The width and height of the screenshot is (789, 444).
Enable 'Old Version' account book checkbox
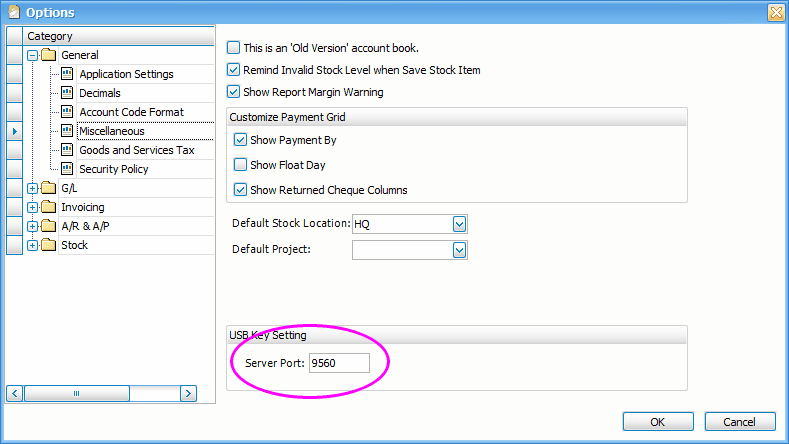coord(234,48)
